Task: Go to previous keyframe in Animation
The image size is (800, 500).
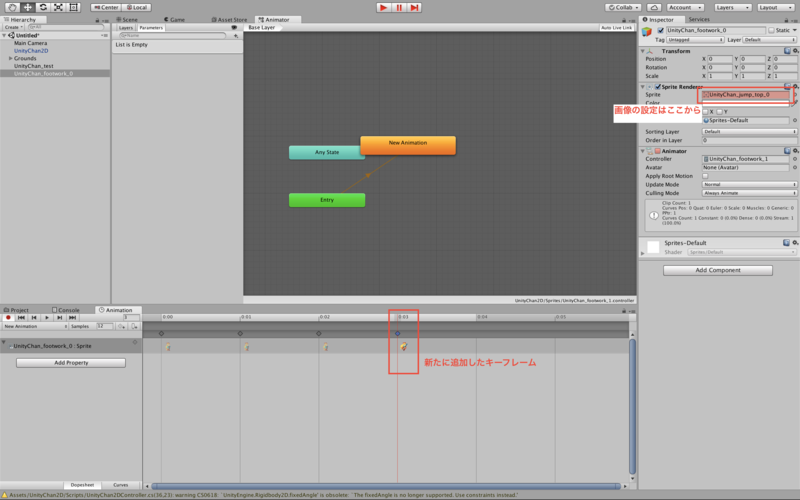Action: click(x=34, y=317)
